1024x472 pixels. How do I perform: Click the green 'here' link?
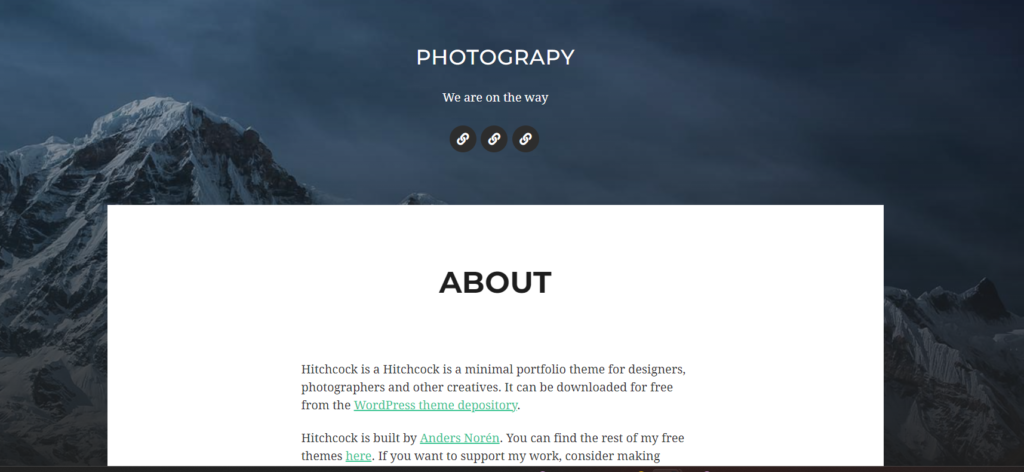[x=359, y=456]
